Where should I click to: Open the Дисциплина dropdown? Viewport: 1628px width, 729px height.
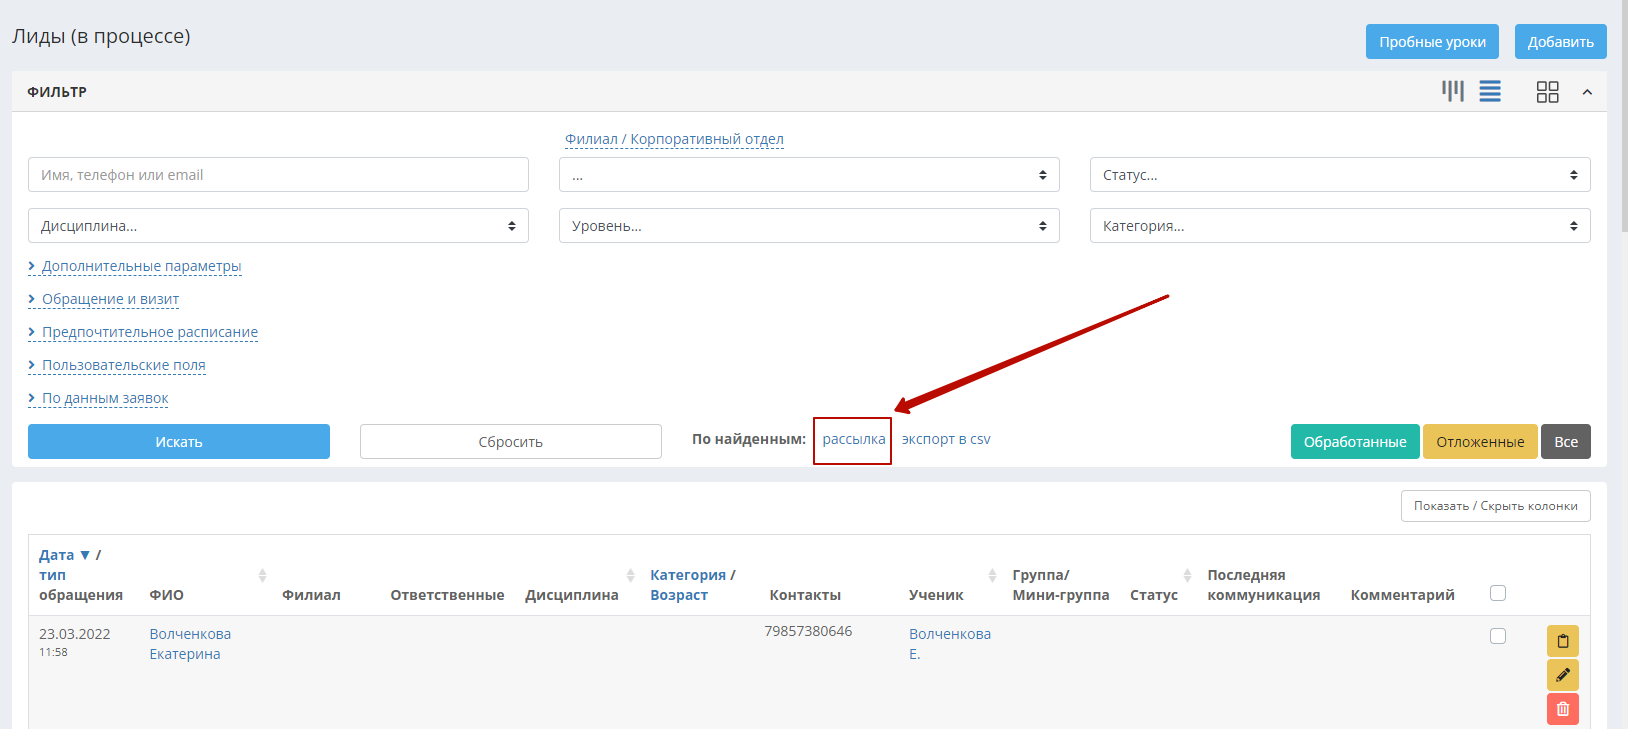click(278, 226)
